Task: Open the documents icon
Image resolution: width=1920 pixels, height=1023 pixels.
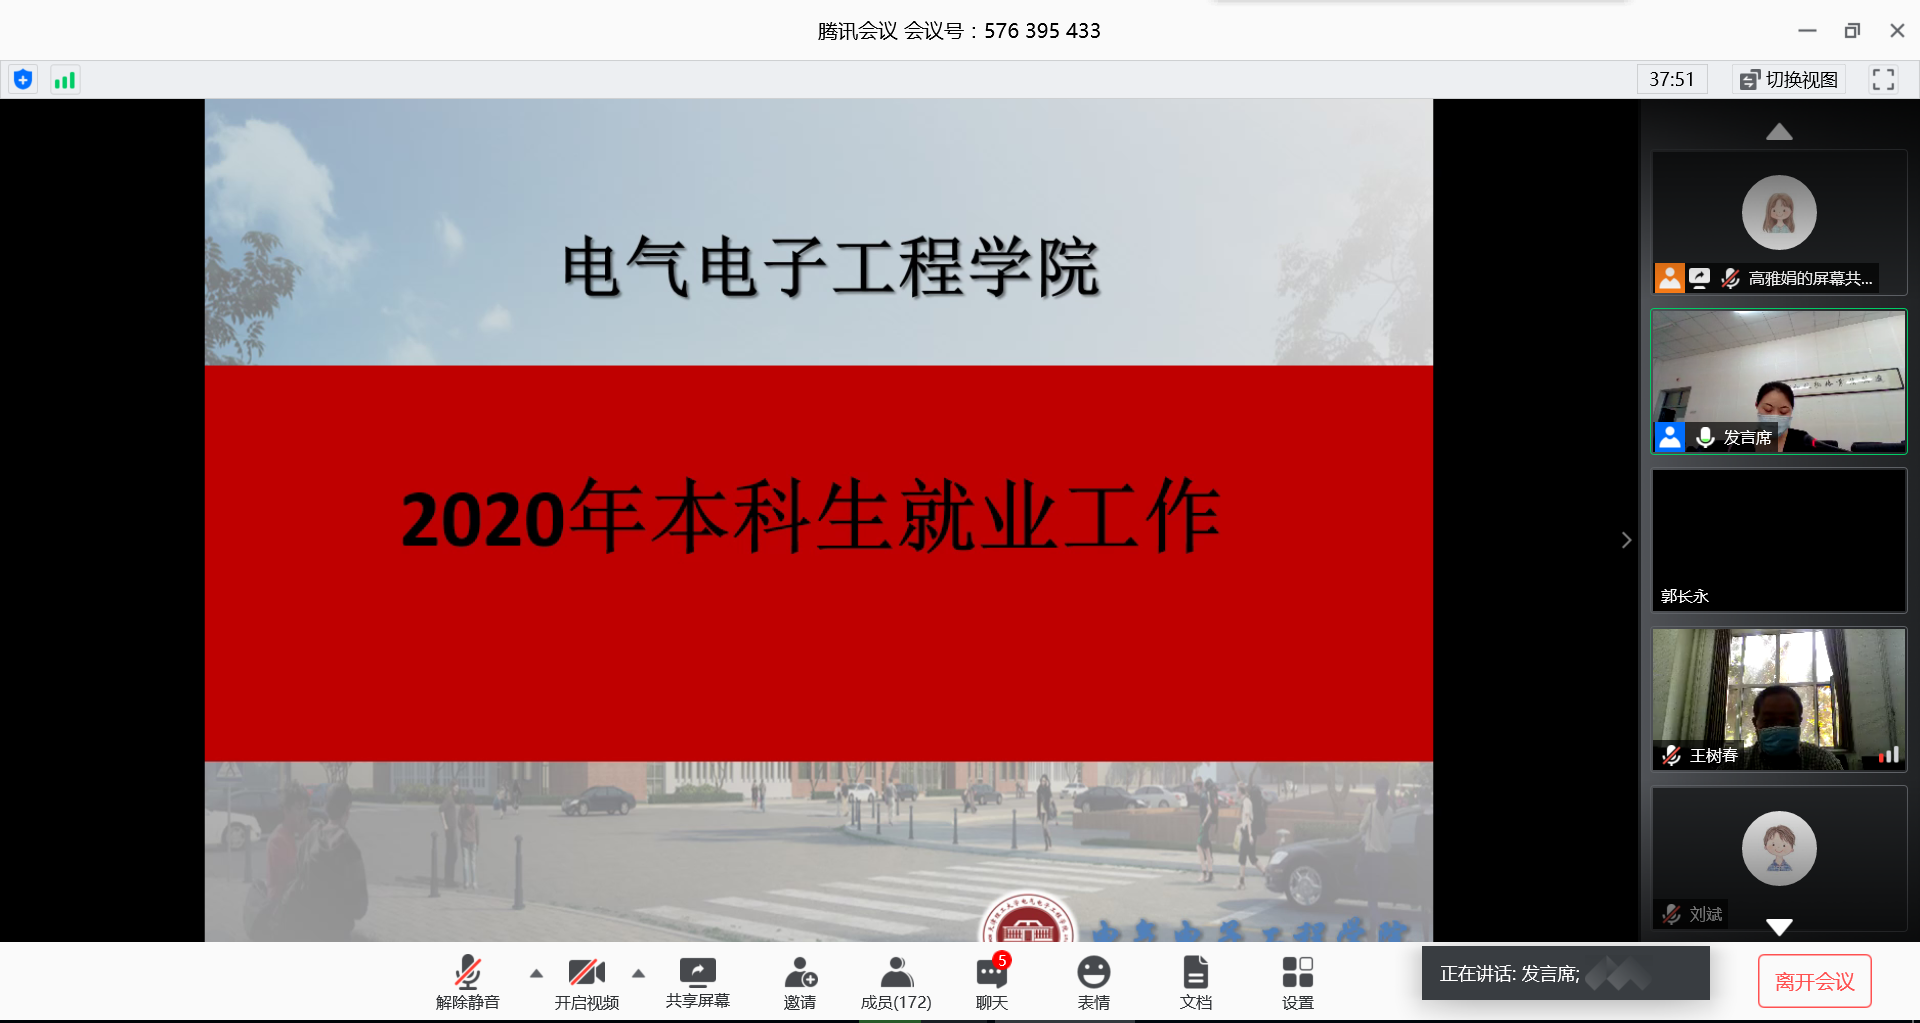Action: coord(1195,982)
